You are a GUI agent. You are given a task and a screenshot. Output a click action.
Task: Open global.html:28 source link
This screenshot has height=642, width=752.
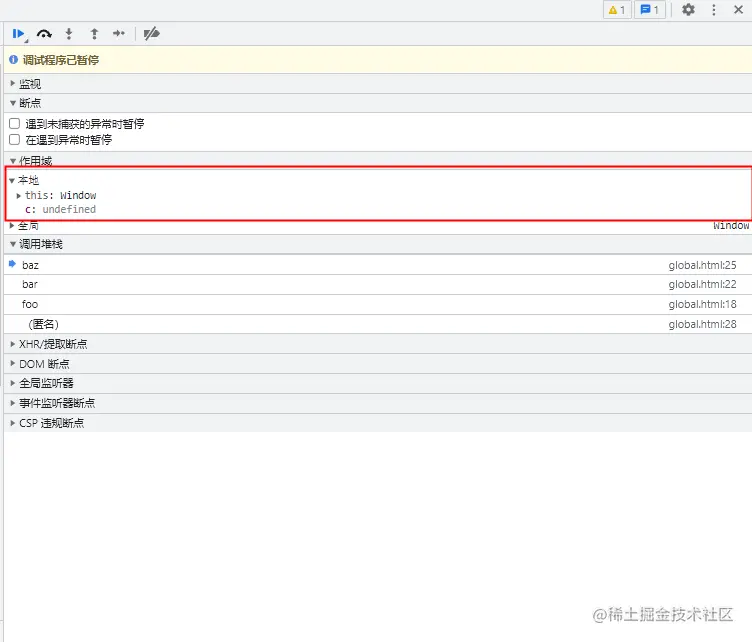702,324
